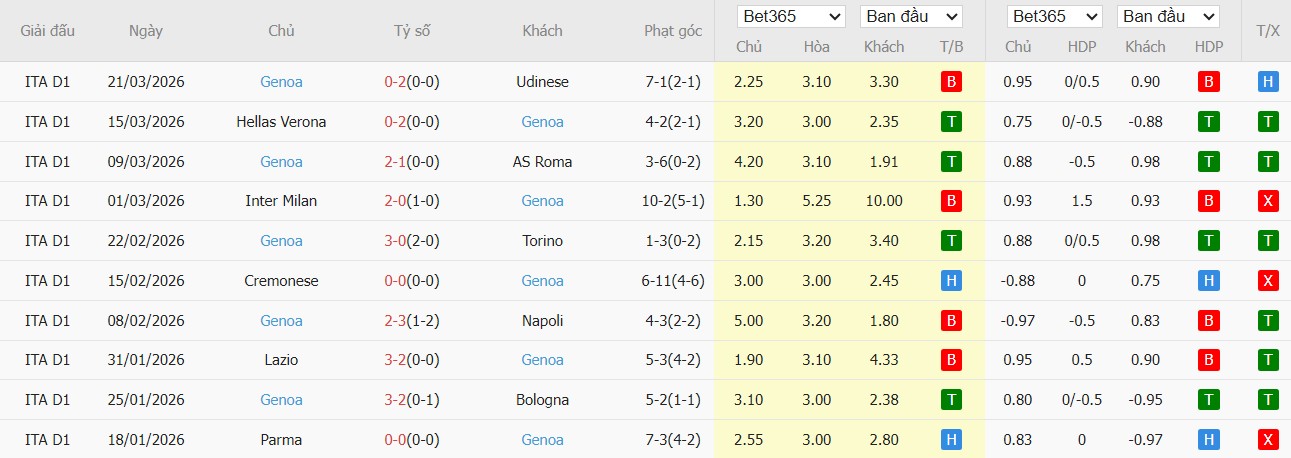Click the Tỷ số column header

412,31
